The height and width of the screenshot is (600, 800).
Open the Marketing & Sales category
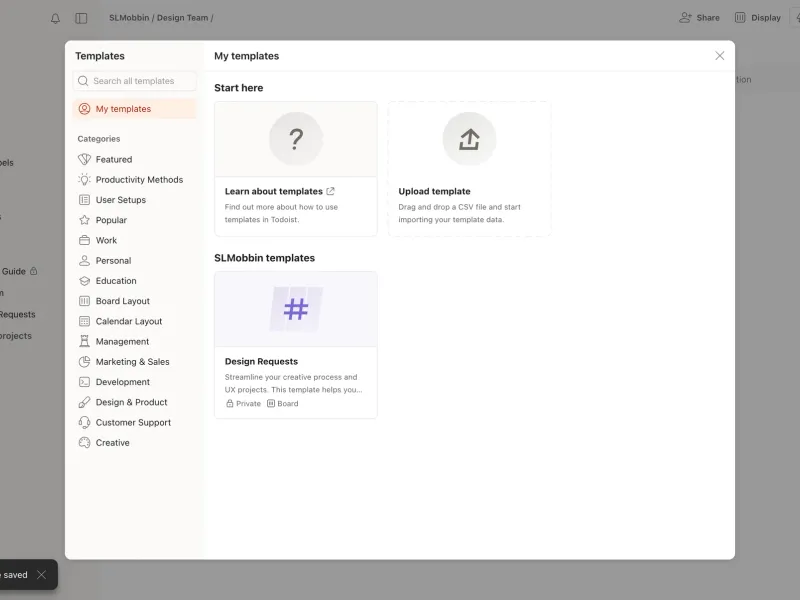[x=135, y=362]
